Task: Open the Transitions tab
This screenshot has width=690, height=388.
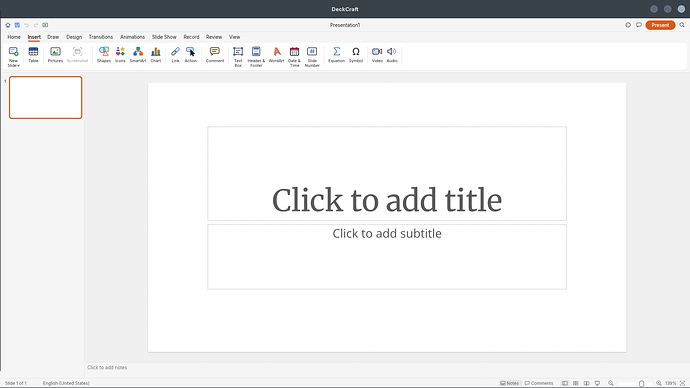Action: [101, 37]
